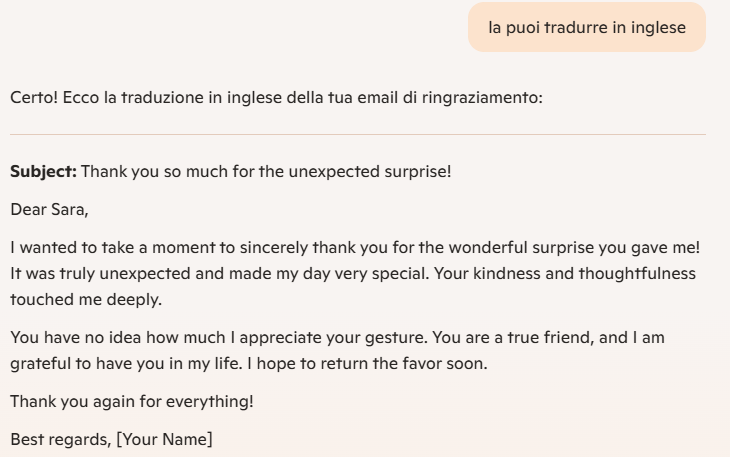Image resolution: width=730 pixels, height=457 pixels.
Task: Click the bold 'Subject:' label
Action: (43, 172)
